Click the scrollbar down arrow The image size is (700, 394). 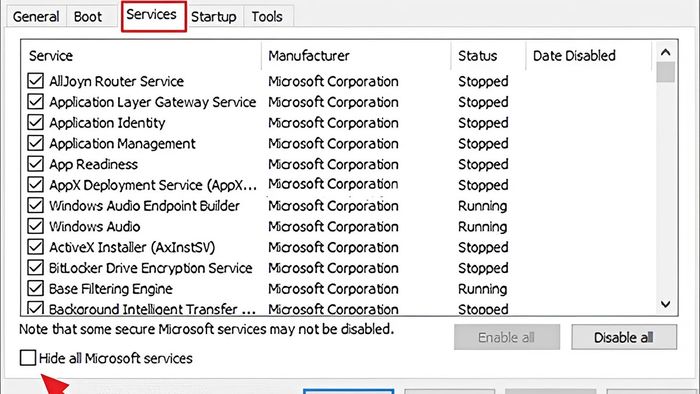pyautogui.click(x=666, y=304)
